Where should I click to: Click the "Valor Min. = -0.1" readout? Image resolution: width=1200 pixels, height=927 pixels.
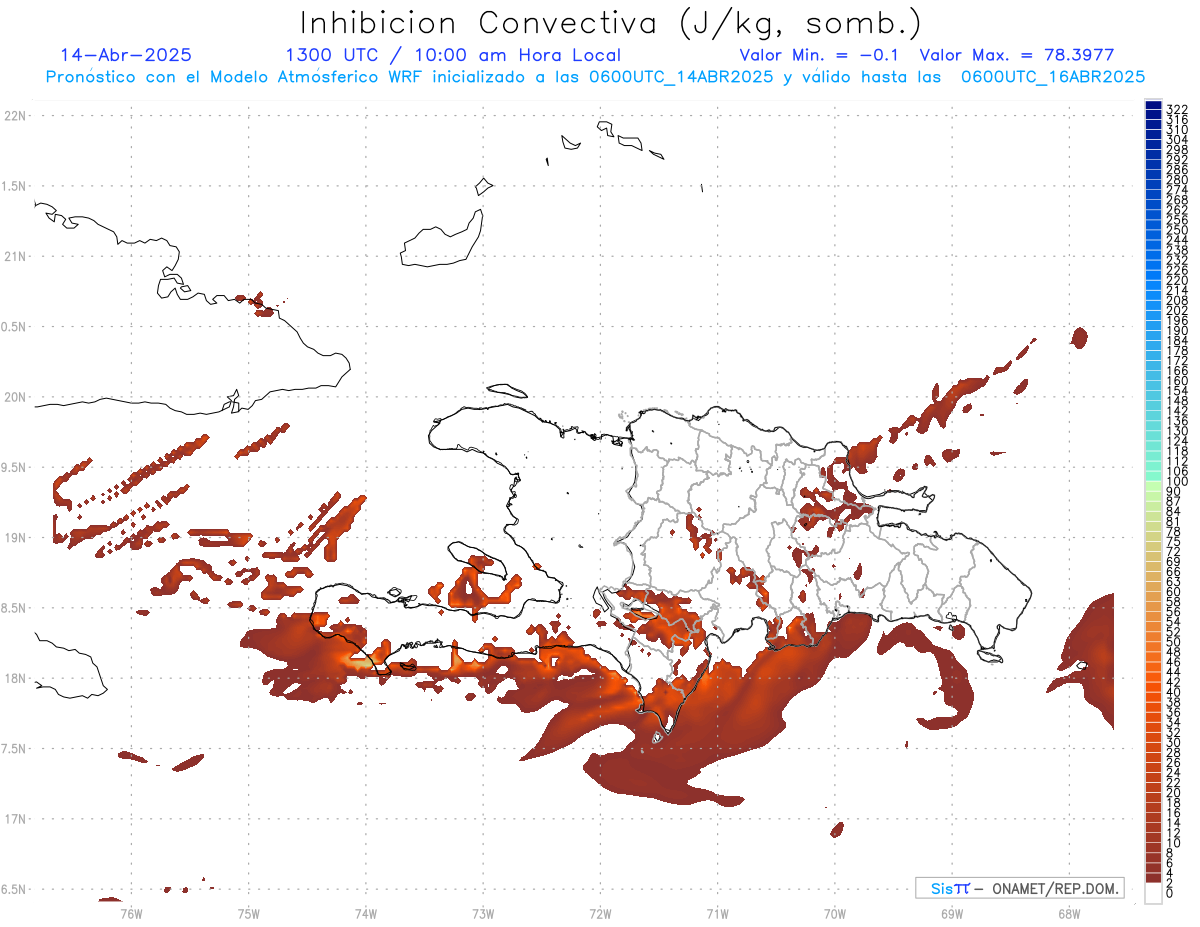(x=820, y=55)
